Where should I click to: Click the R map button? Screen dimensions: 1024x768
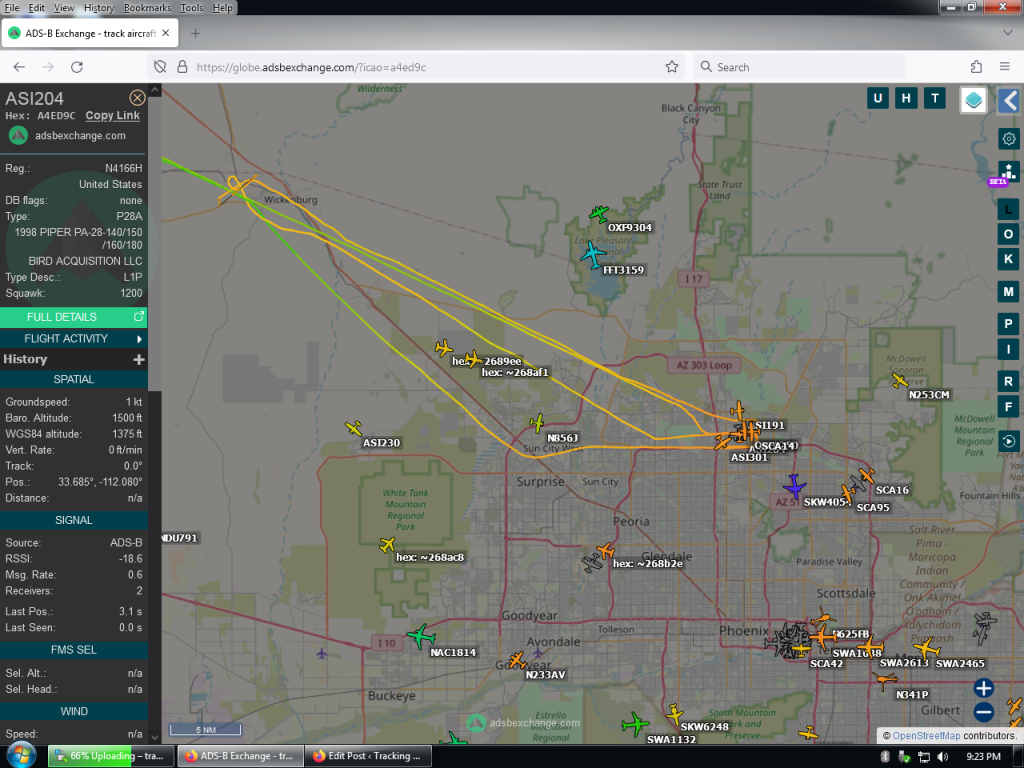point(1008,381)
